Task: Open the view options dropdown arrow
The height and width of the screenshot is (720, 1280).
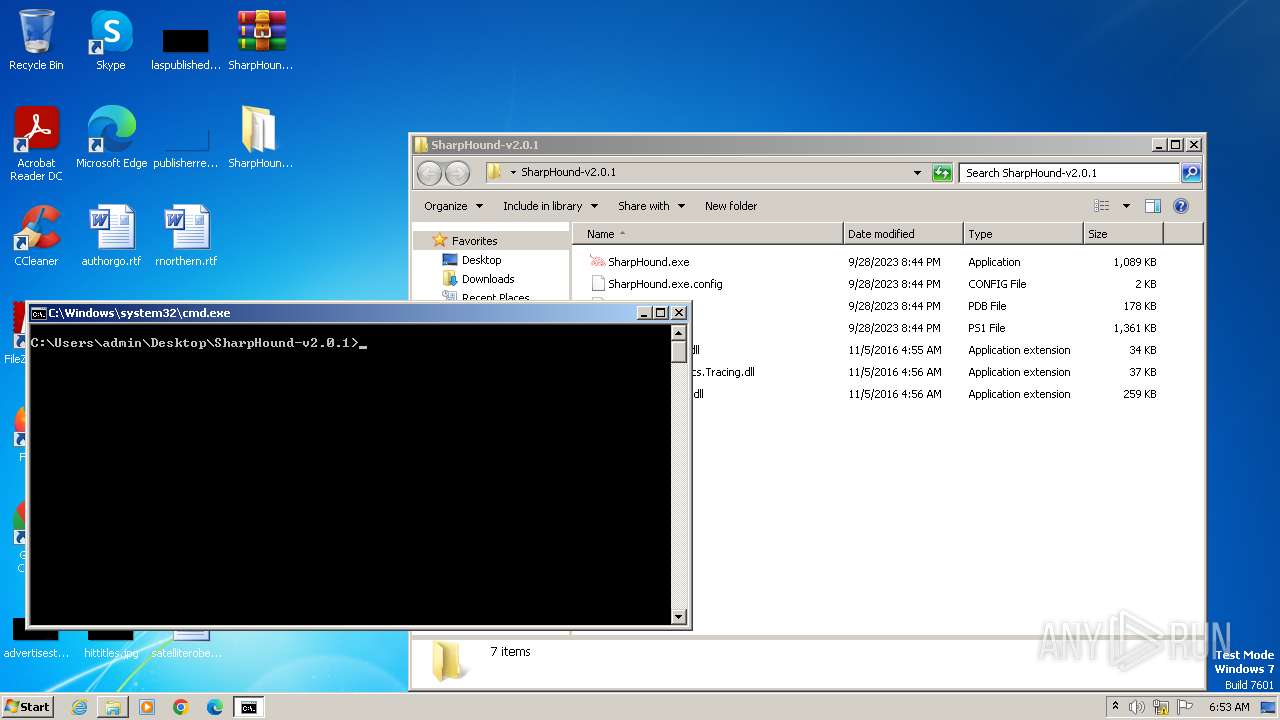Action: click(x=1126, y=206)
